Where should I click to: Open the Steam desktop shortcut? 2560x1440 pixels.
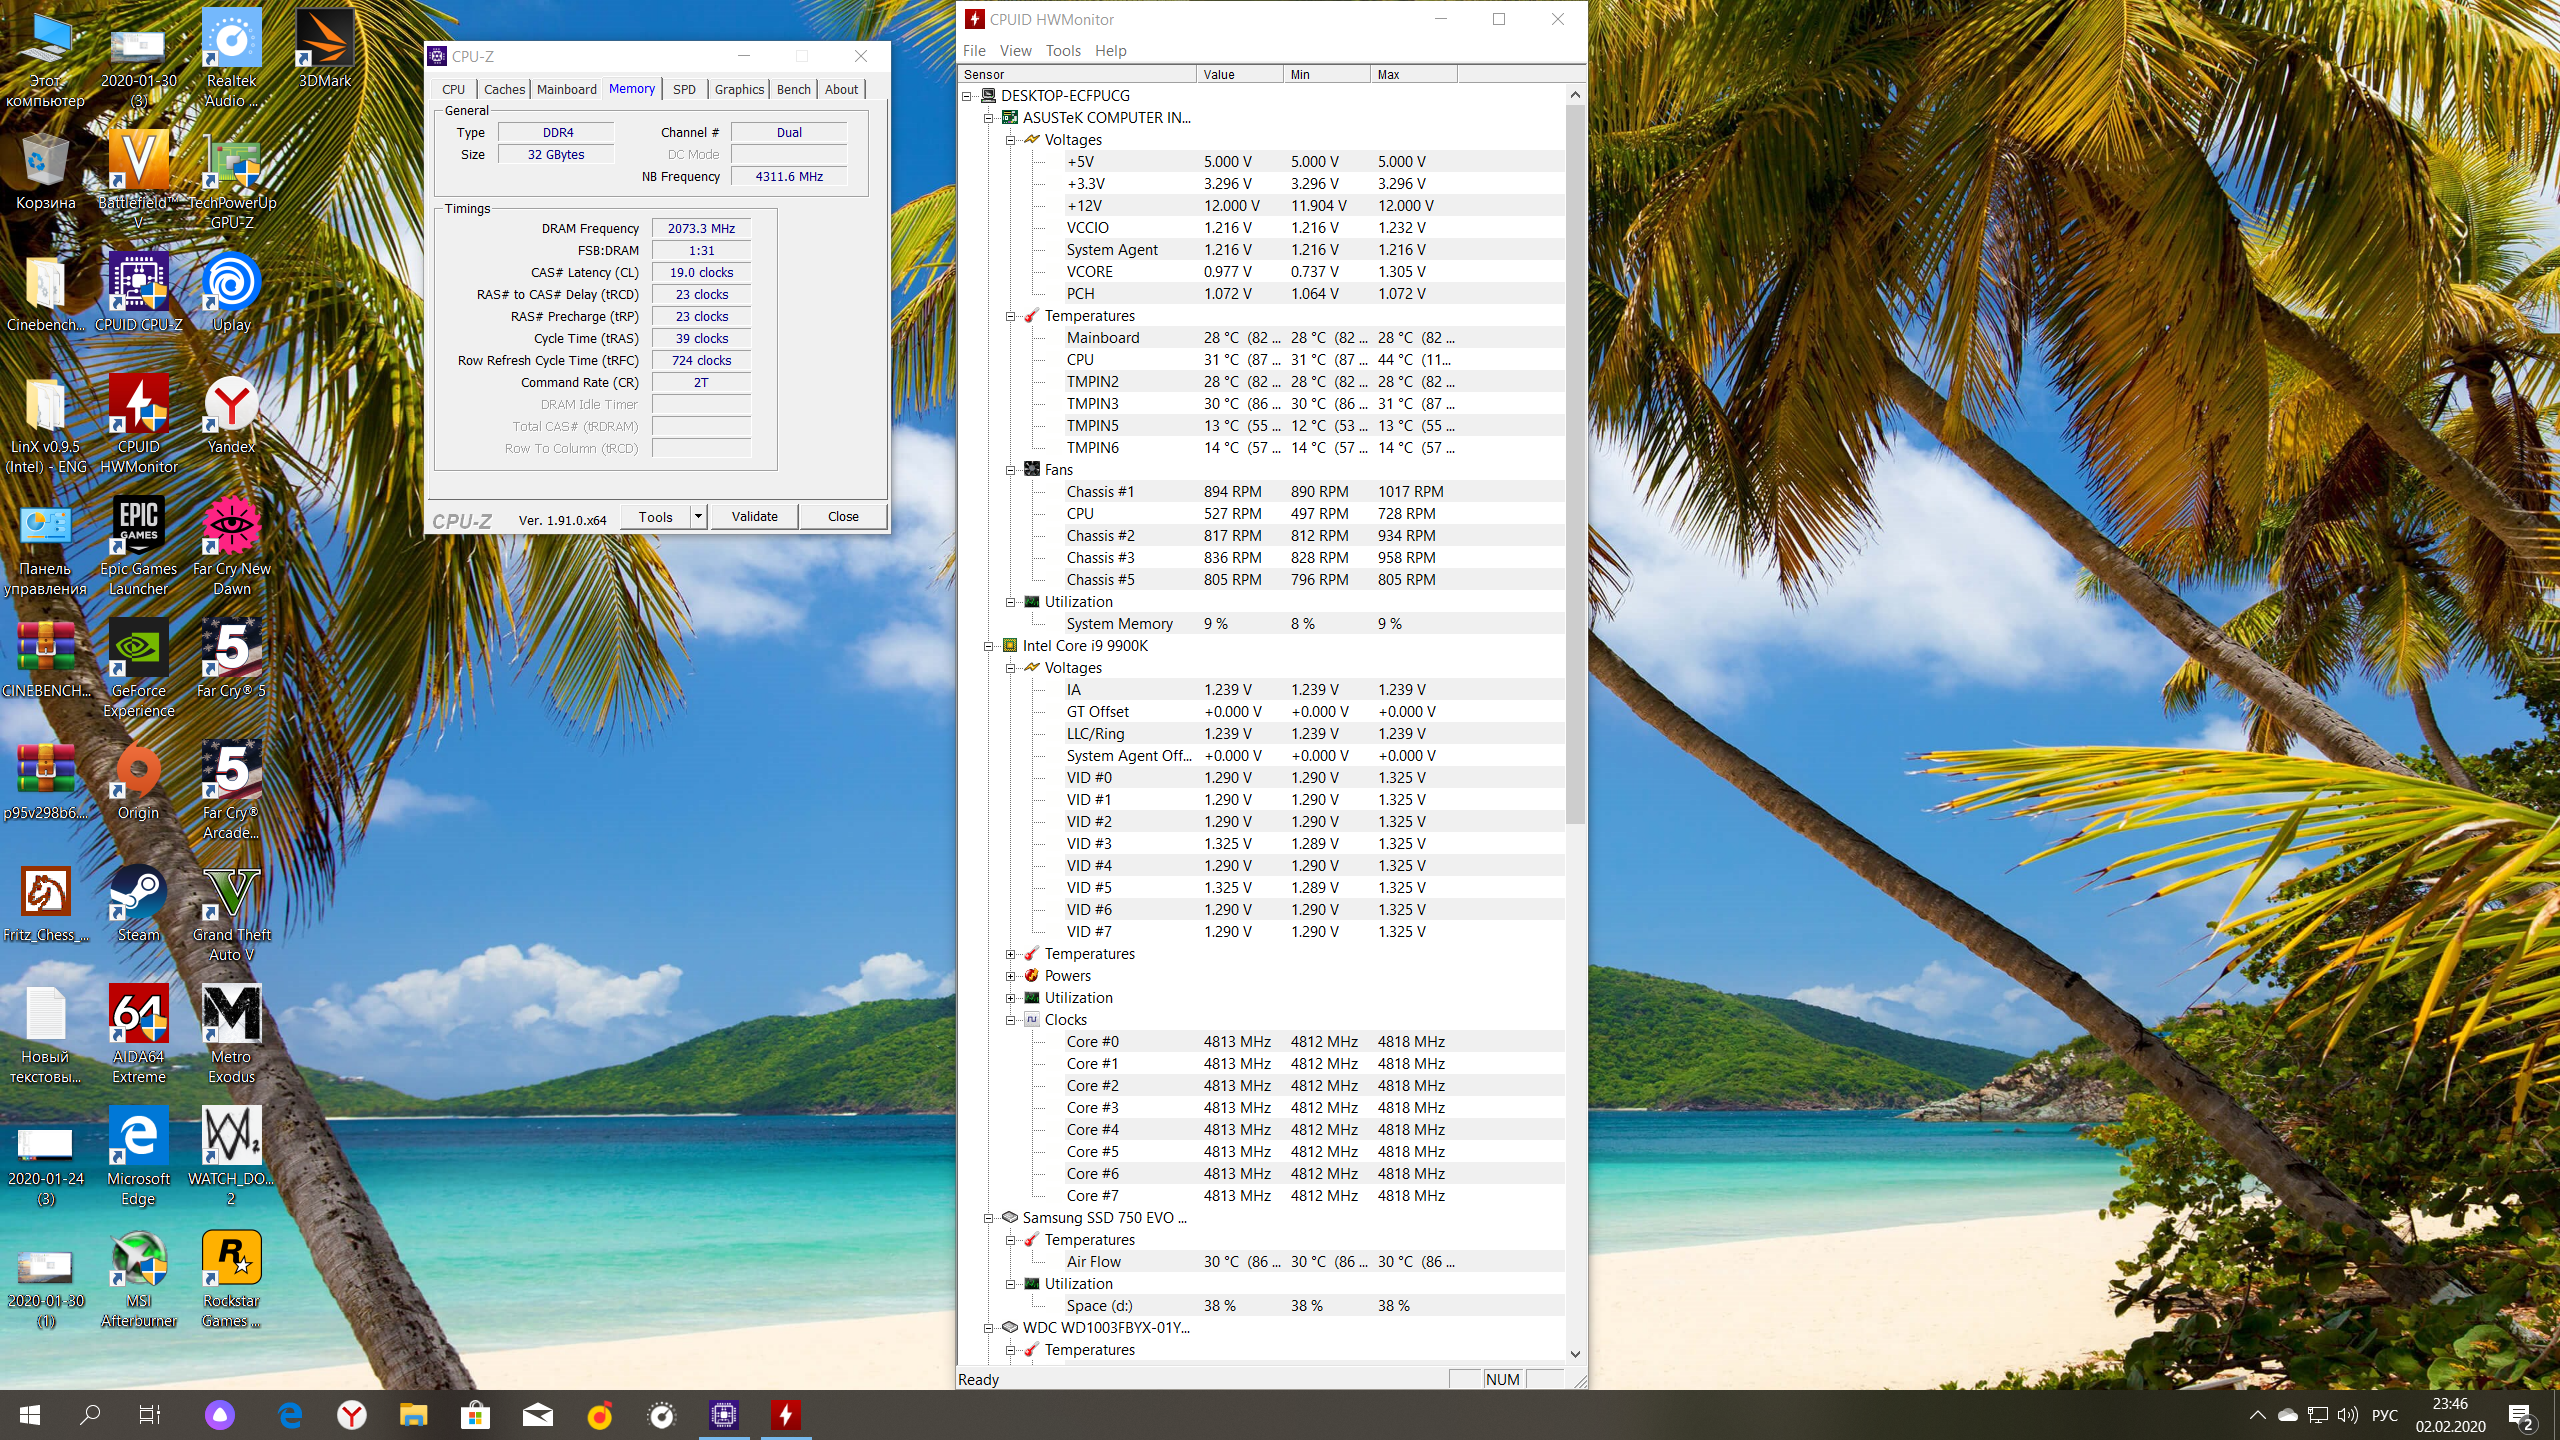138,895
